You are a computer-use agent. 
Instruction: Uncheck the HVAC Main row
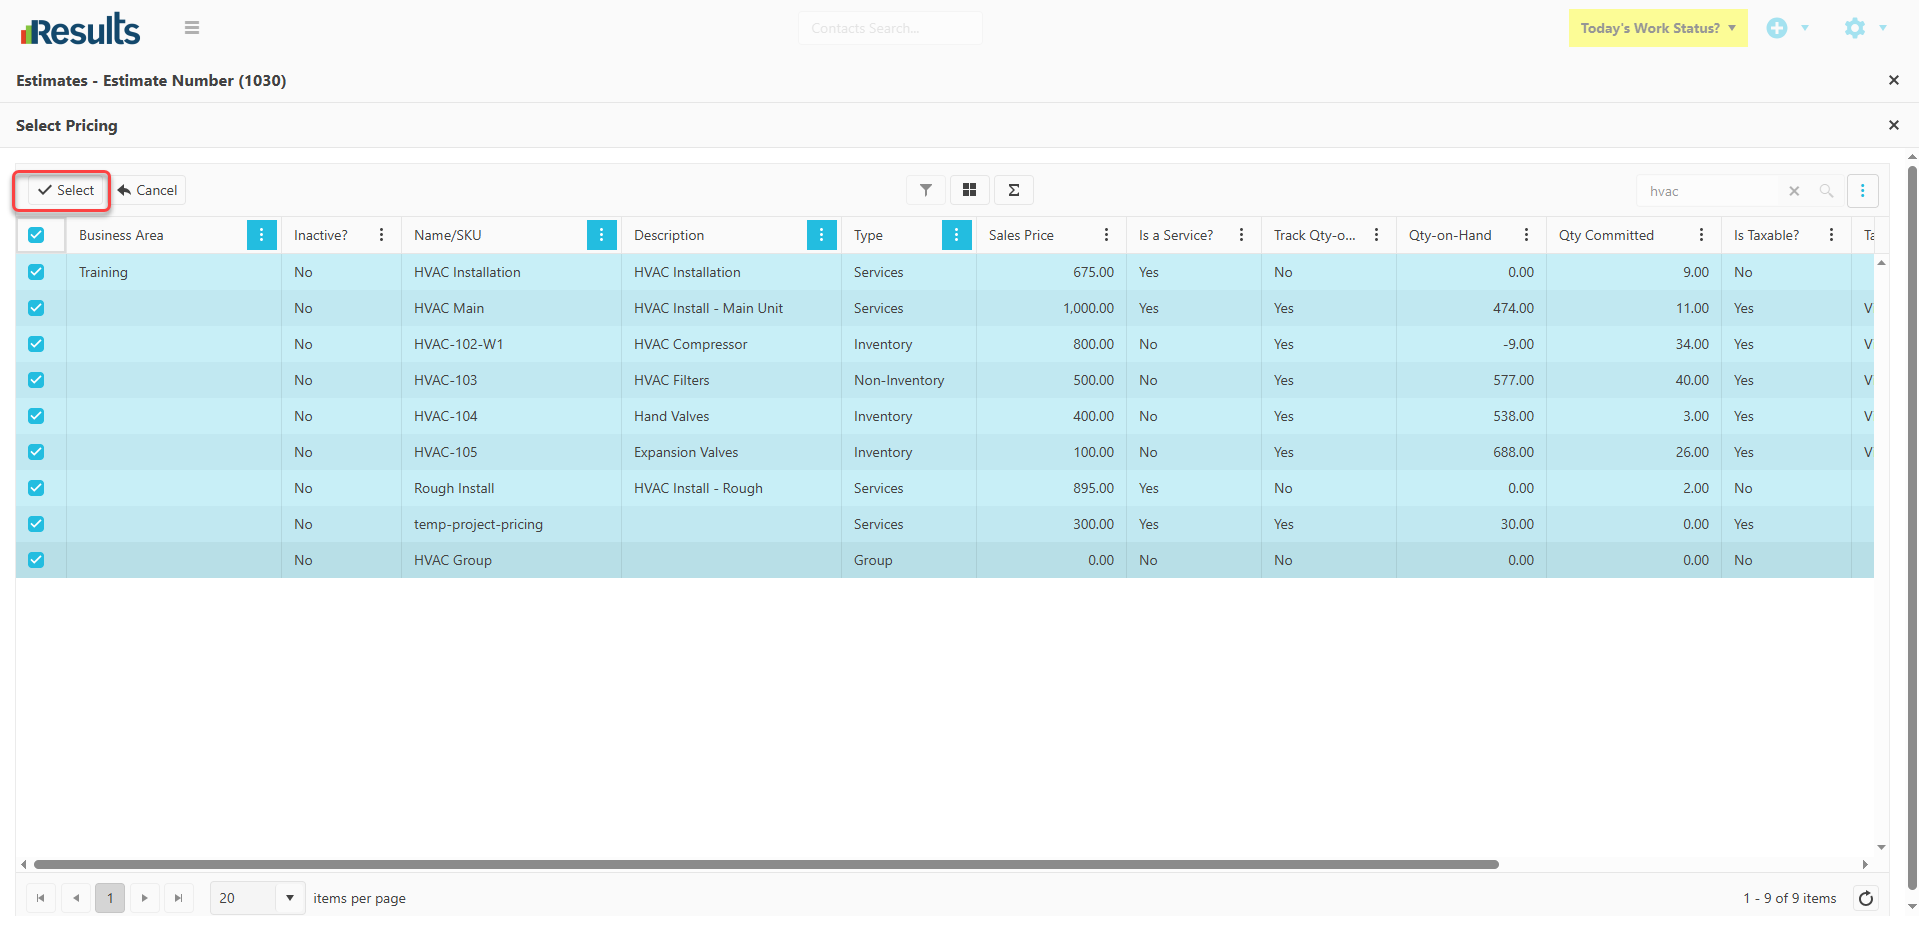36,308
